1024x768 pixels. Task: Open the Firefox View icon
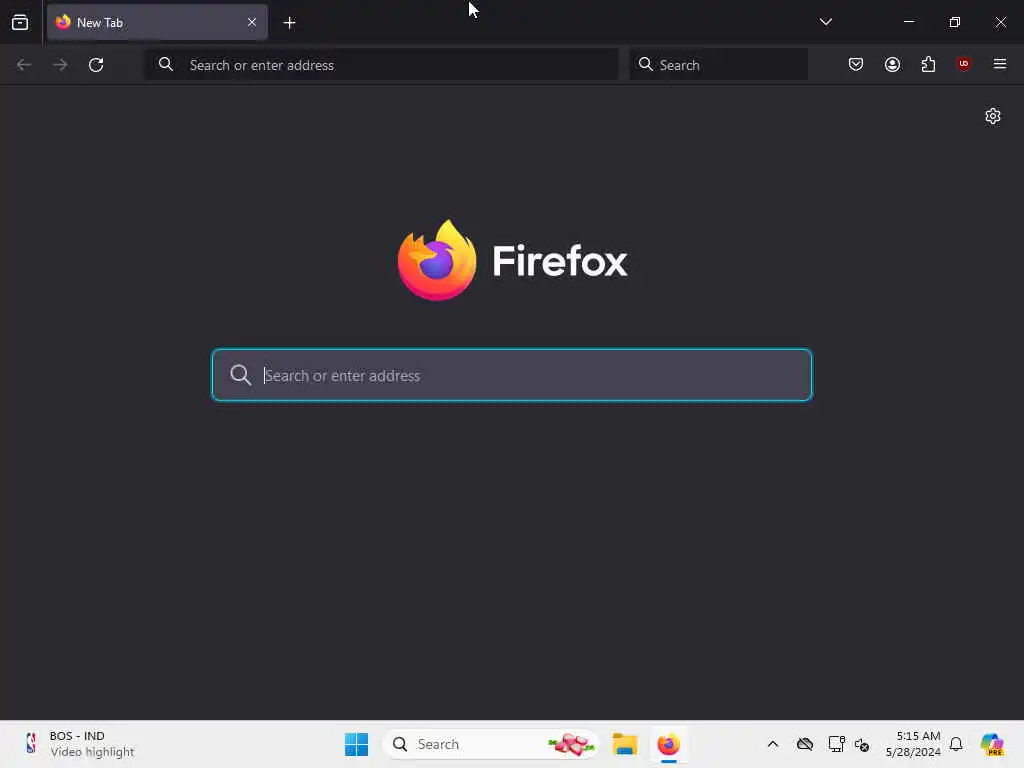click(x=20, y=22)
